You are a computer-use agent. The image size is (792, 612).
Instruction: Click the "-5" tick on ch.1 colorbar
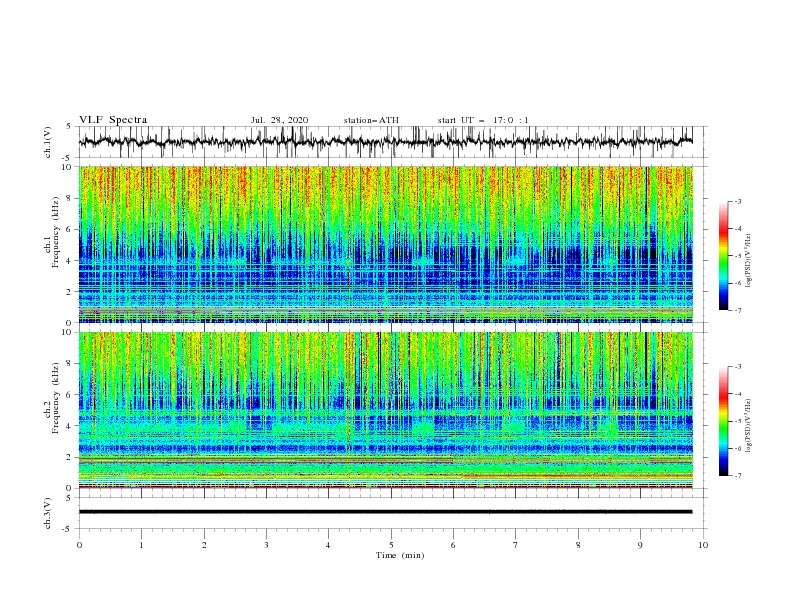tap(737, 256)
